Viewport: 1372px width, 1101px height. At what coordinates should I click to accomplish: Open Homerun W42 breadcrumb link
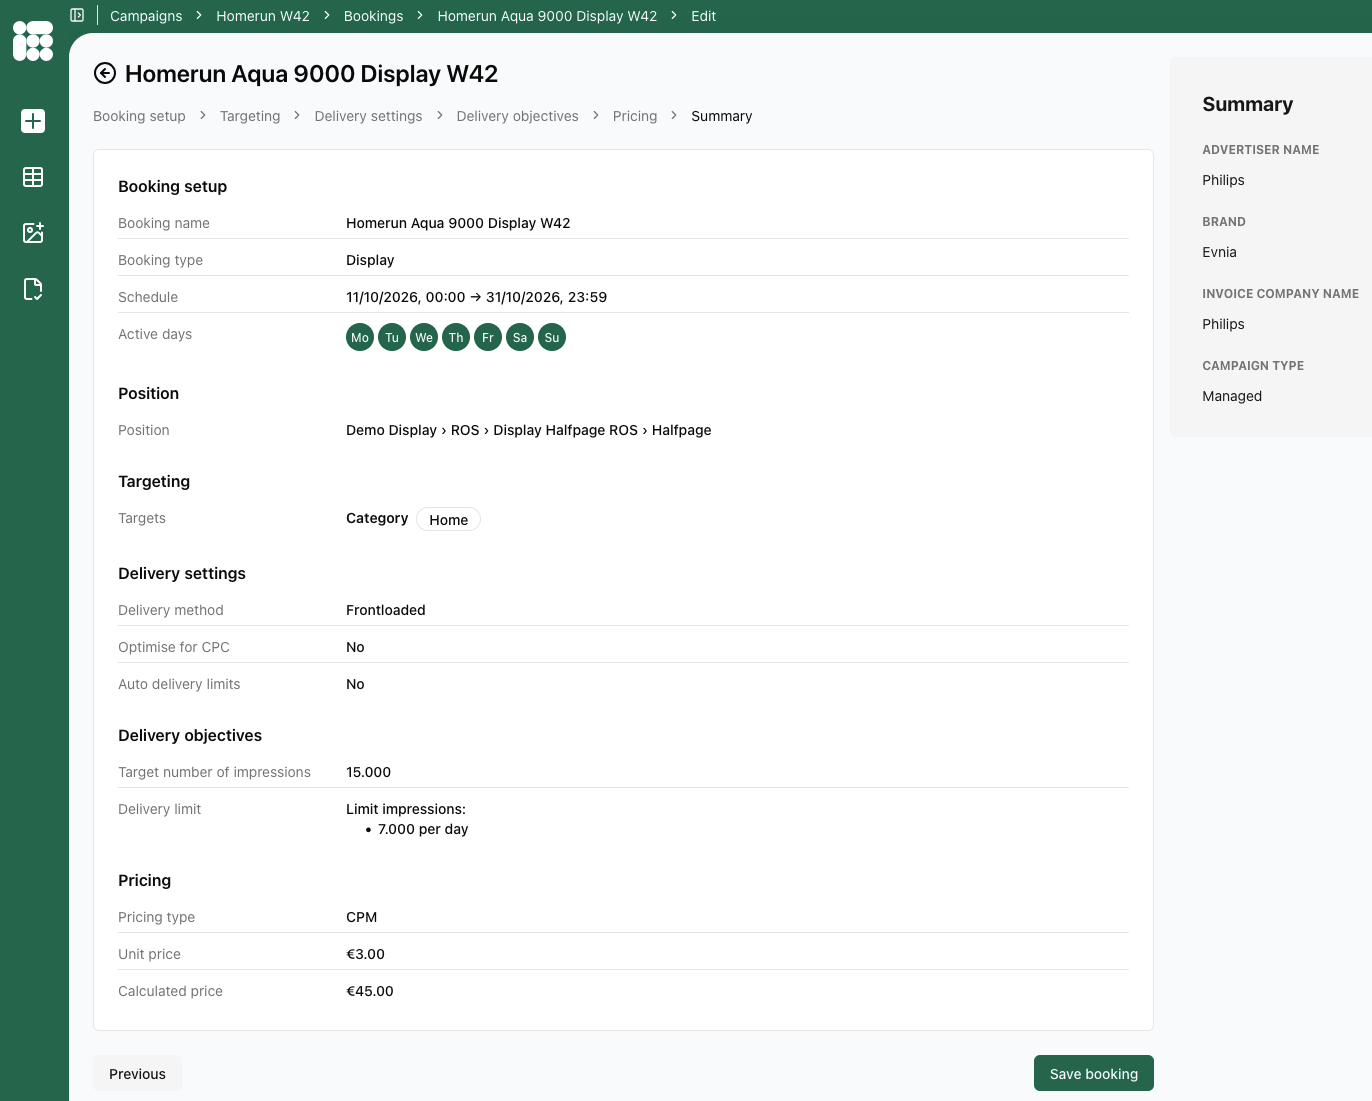tap(263, 16)
